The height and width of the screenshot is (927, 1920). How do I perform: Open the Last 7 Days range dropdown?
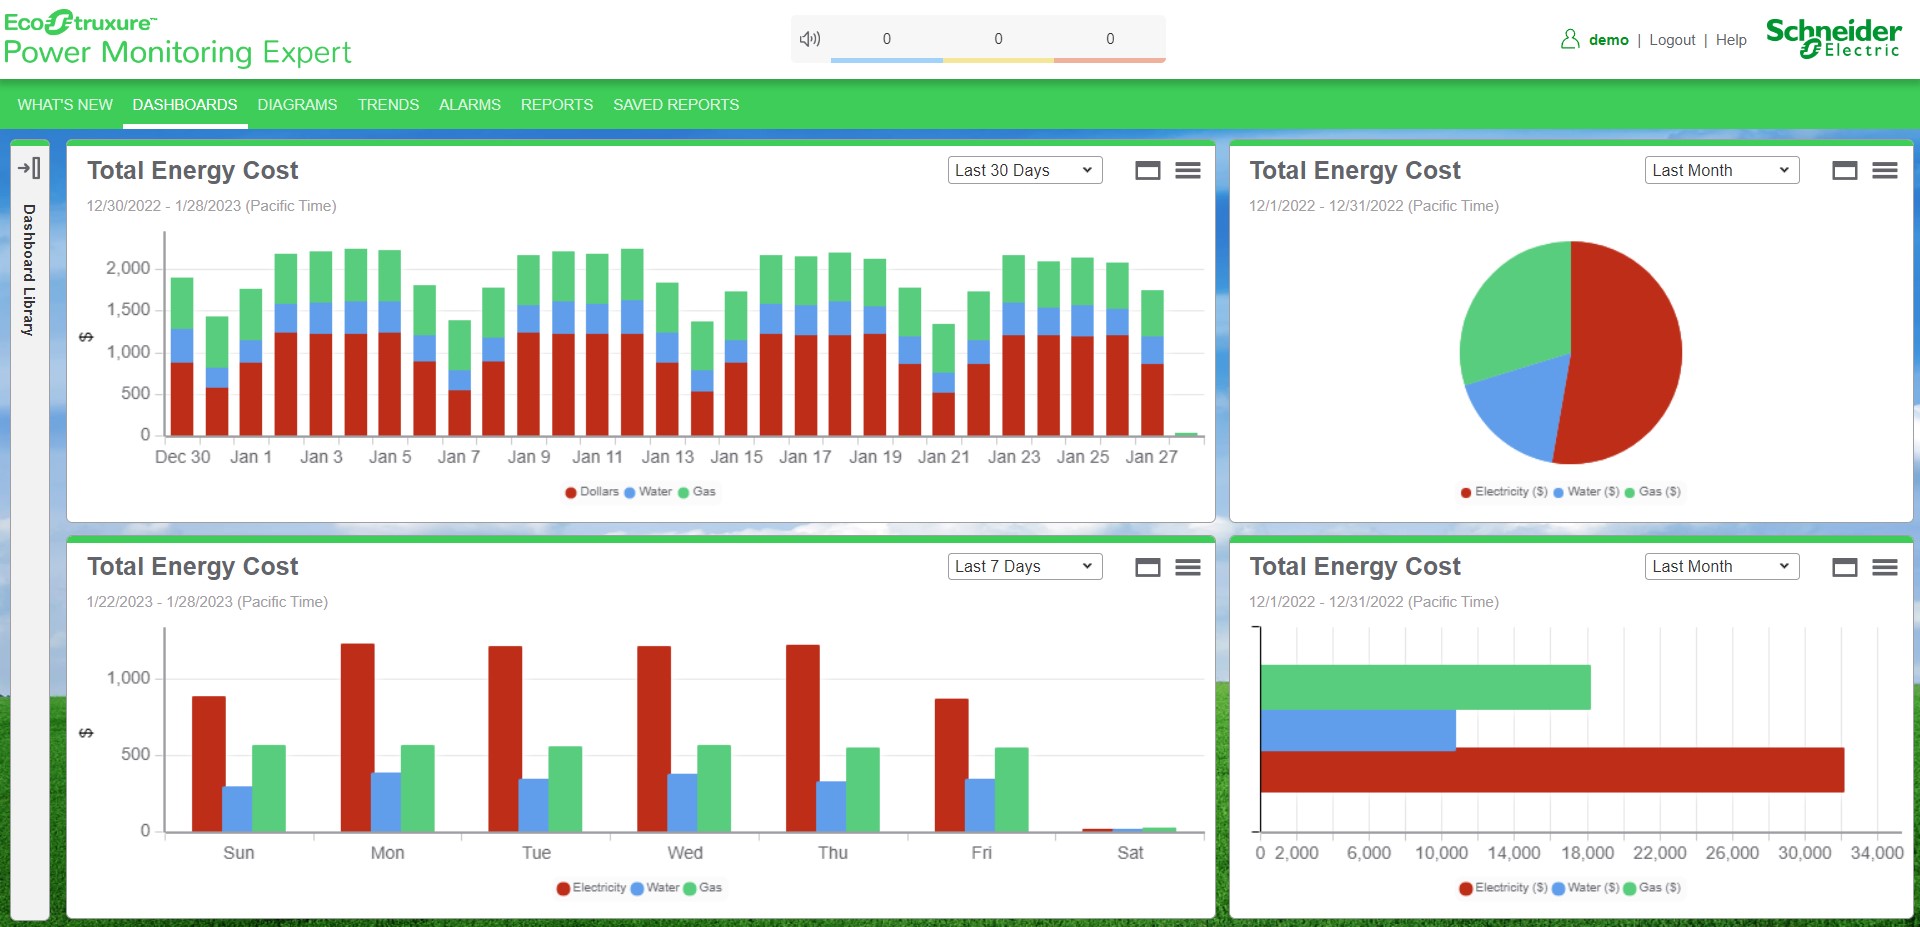point(1024,567)
